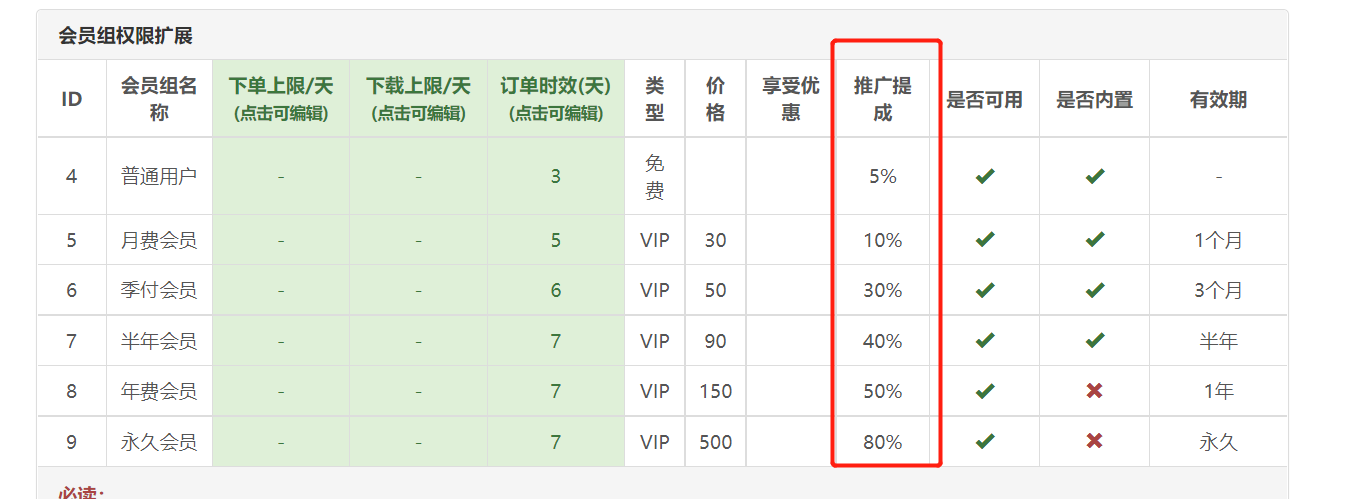This screenshot has width=1359, height=499.
Task: Click 推广提成 column header
Action: (x=883, y=99)
